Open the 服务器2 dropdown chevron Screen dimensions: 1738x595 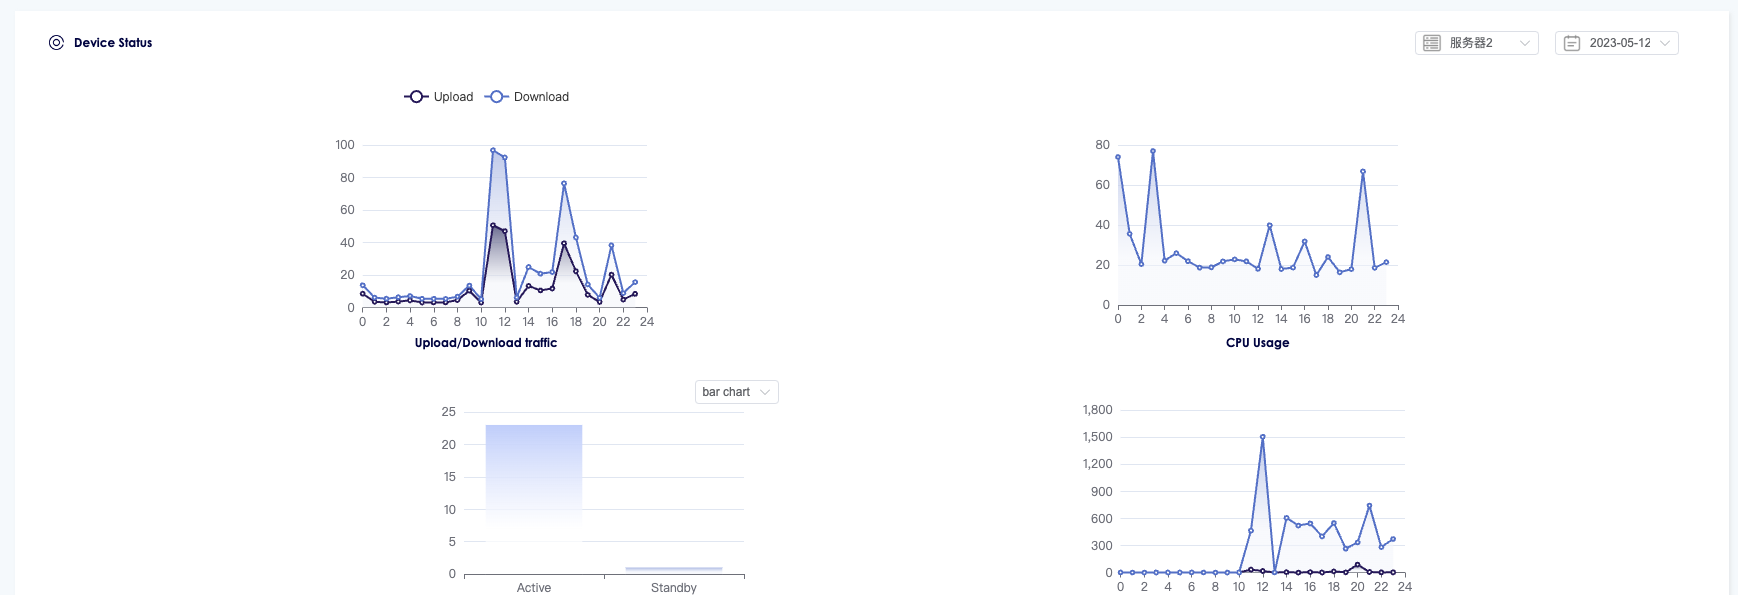[x=1525, y=43]
